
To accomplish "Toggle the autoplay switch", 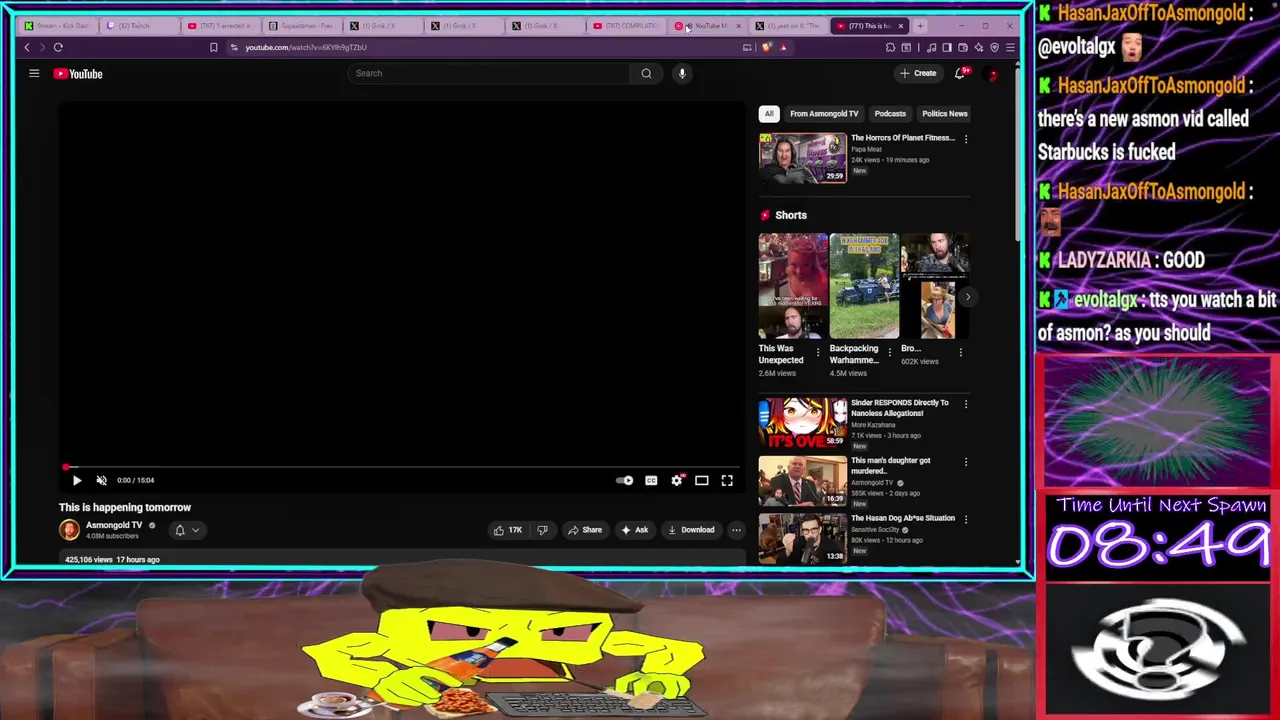I will 624,480.
